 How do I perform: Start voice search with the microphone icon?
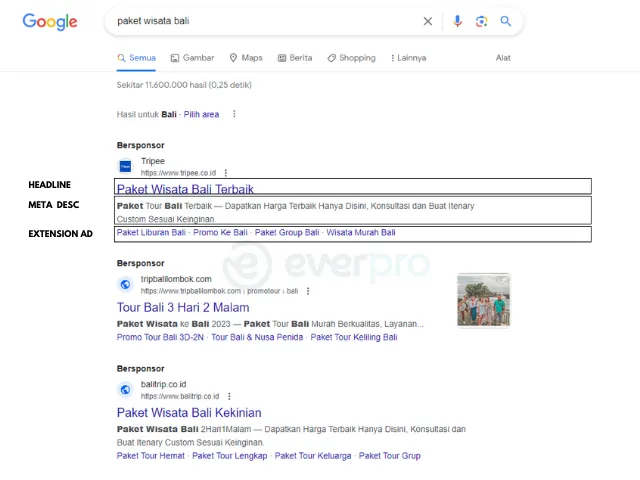(x=458, y=21)
